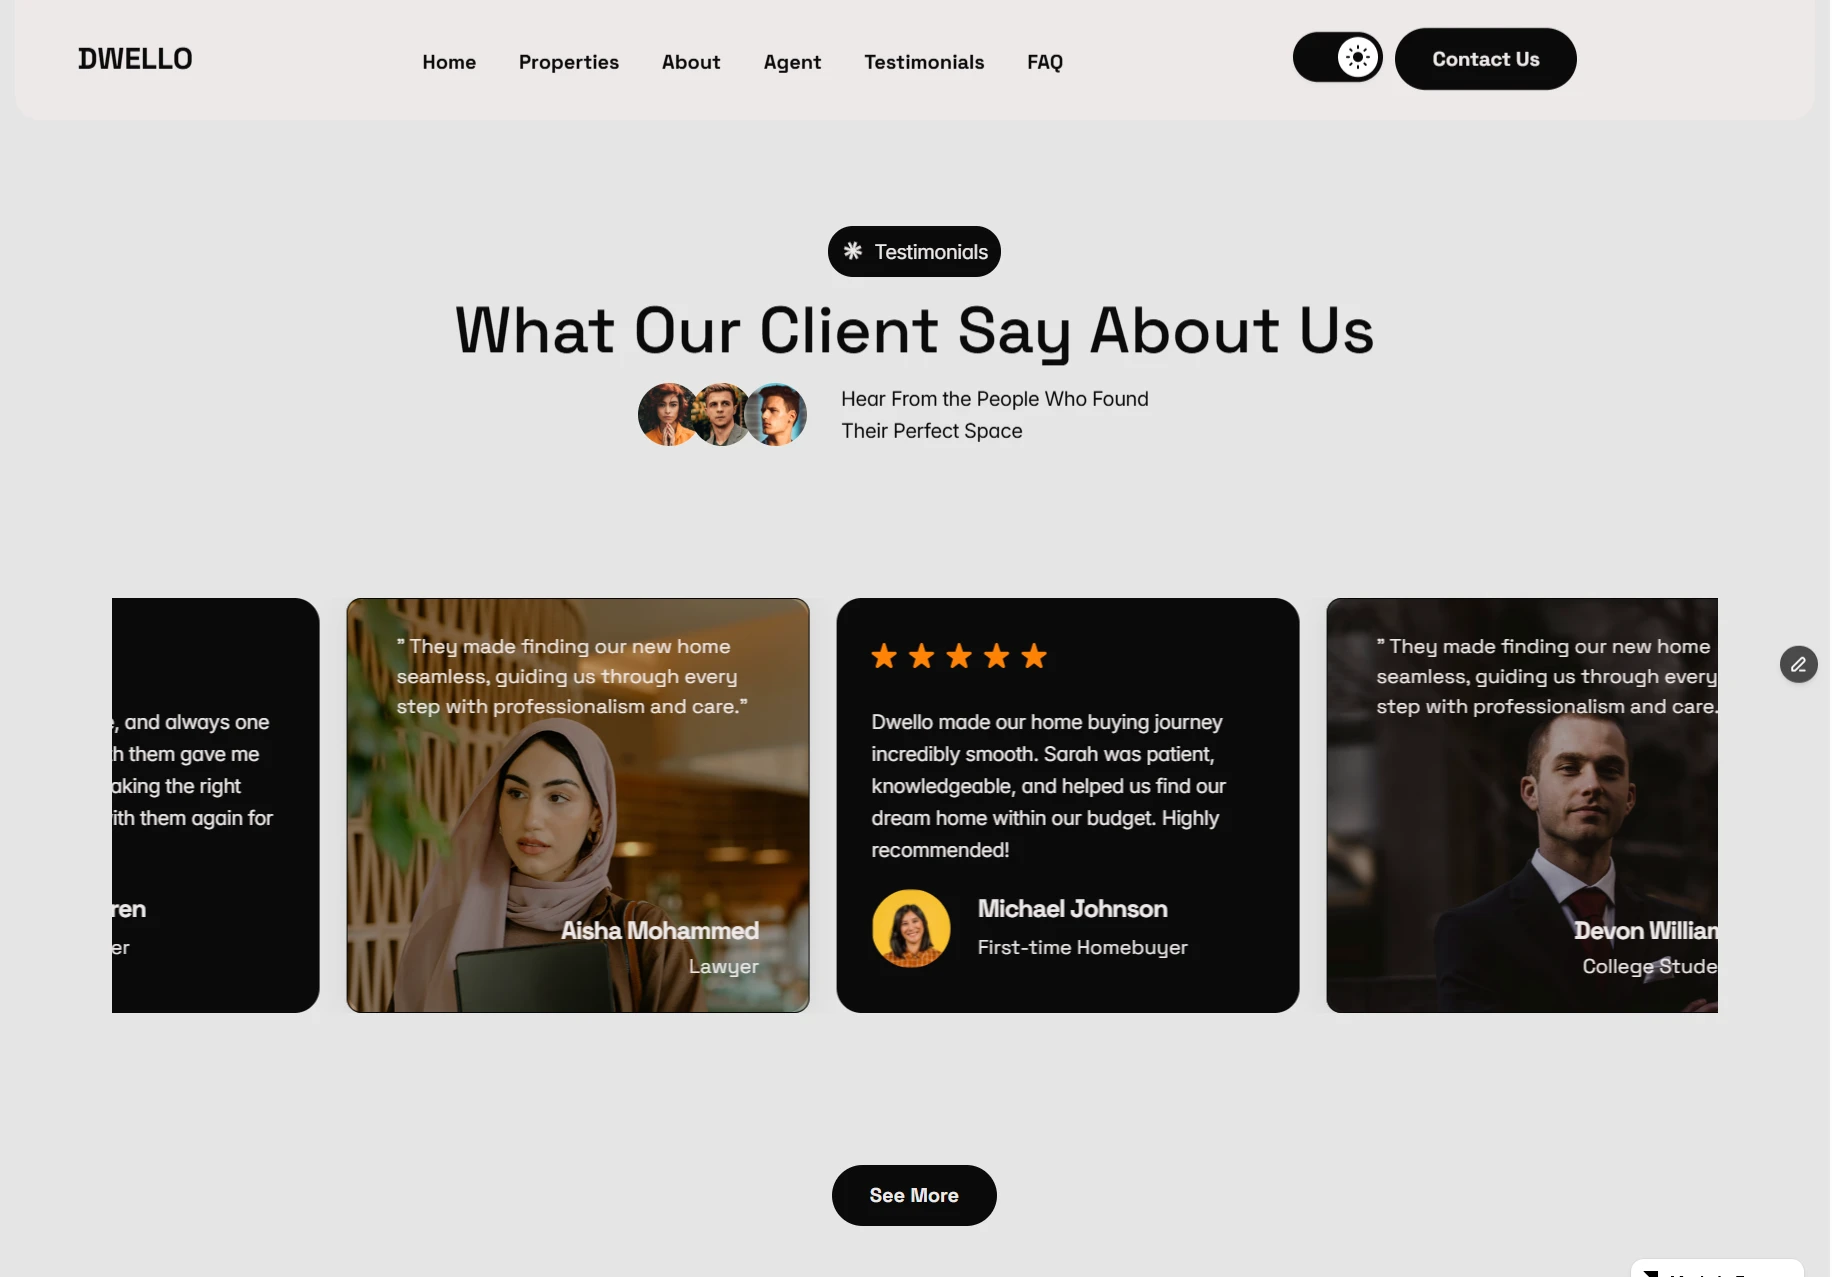
Task: Open the Aisha Mohammed testimonial card
Action: [578, 805]
